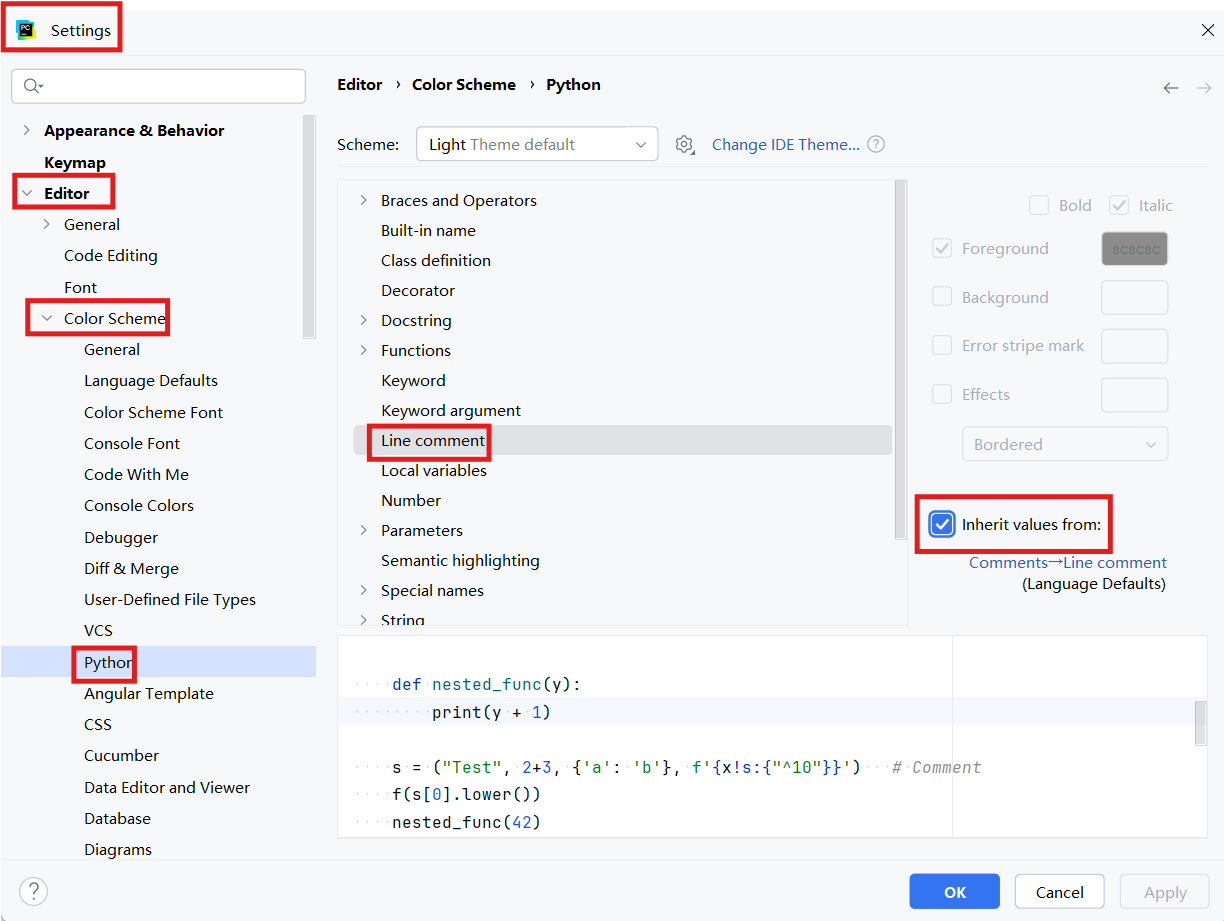Screen dimensions: 1224x921
Task: Select Language Defaults under Color Scheme
Action: (151, 380)
